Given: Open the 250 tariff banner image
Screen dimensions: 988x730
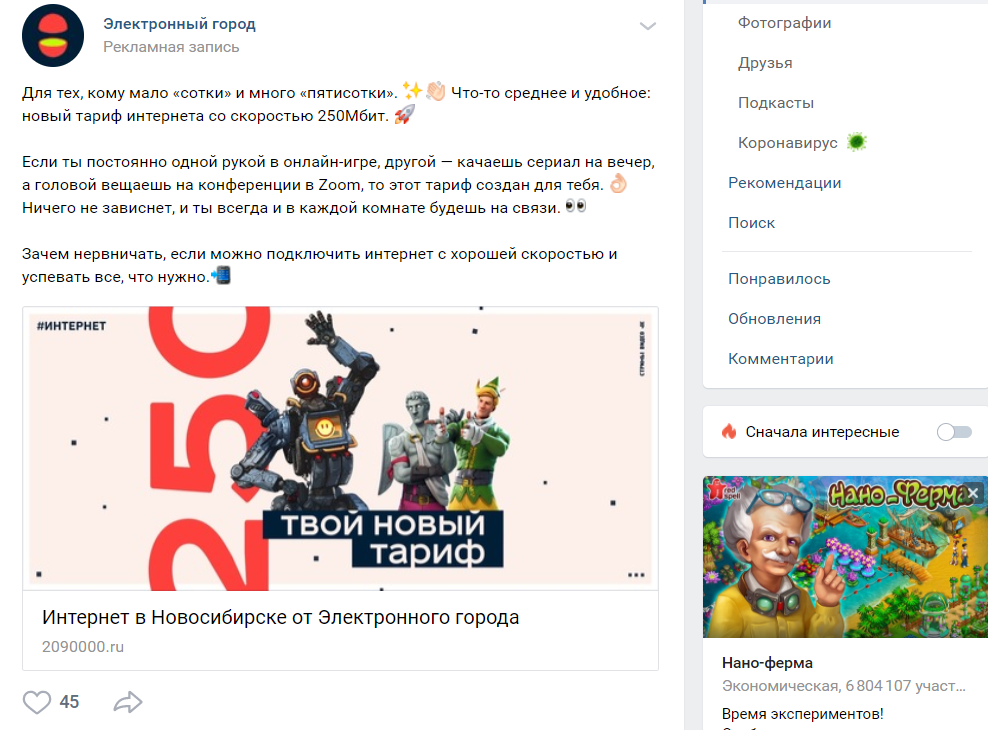Looking at the screenshot, I should tap(340, 448).
